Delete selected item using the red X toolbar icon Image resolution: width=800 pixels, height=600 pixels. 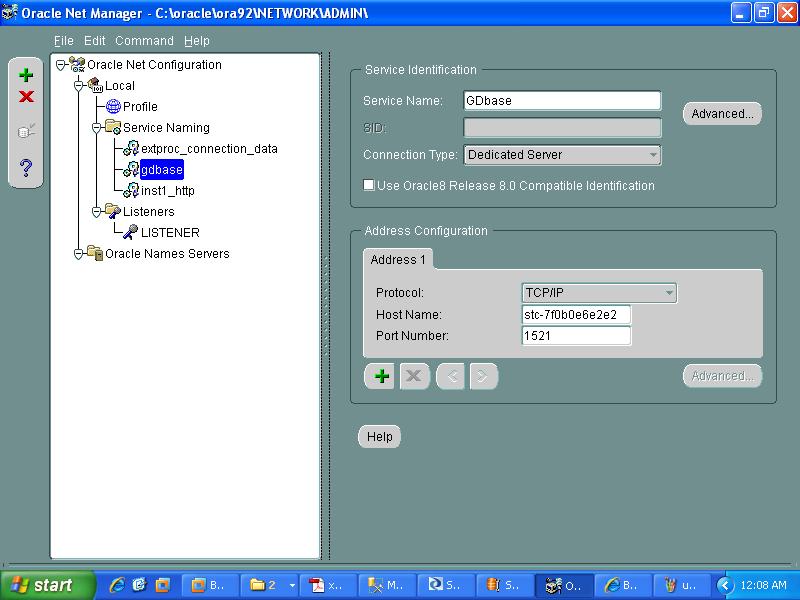[x=25, y=97]
